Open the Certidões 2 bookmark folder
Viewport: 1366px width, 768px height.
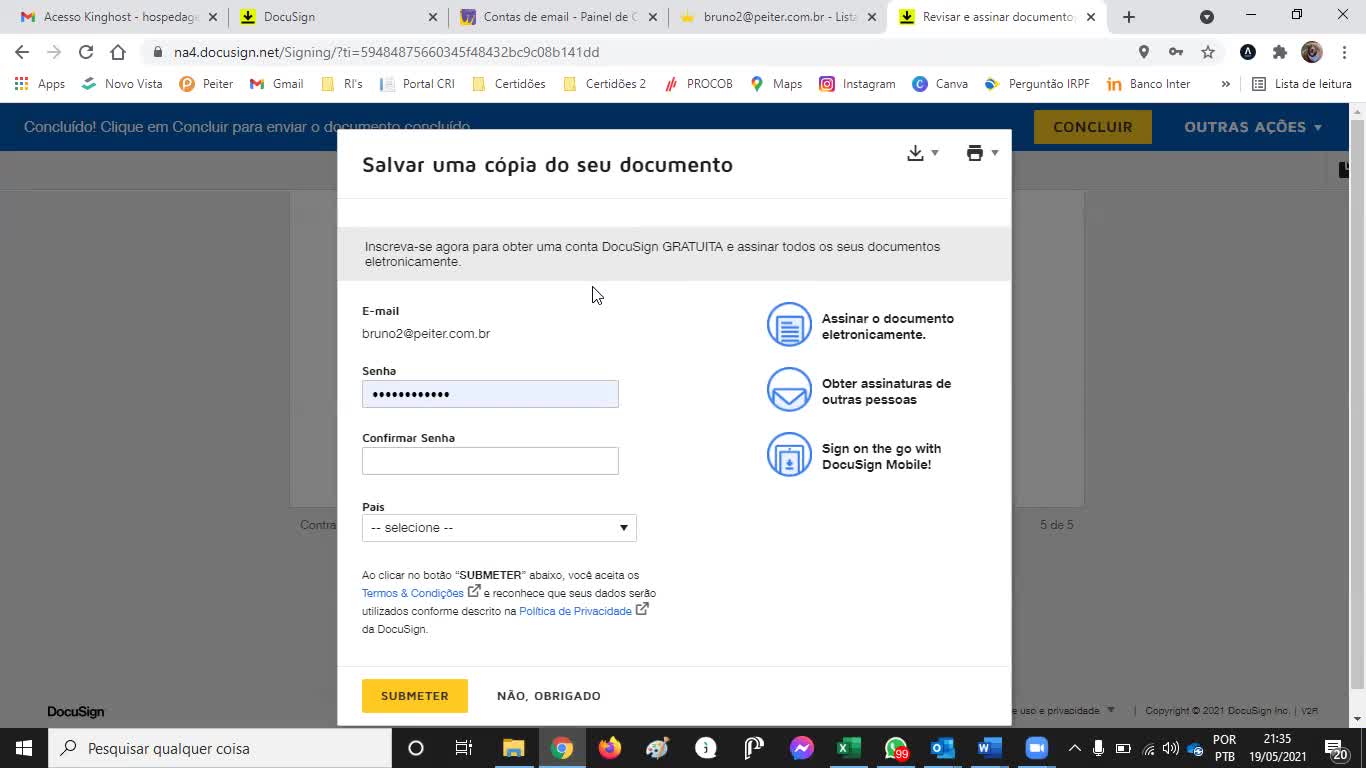604,84
